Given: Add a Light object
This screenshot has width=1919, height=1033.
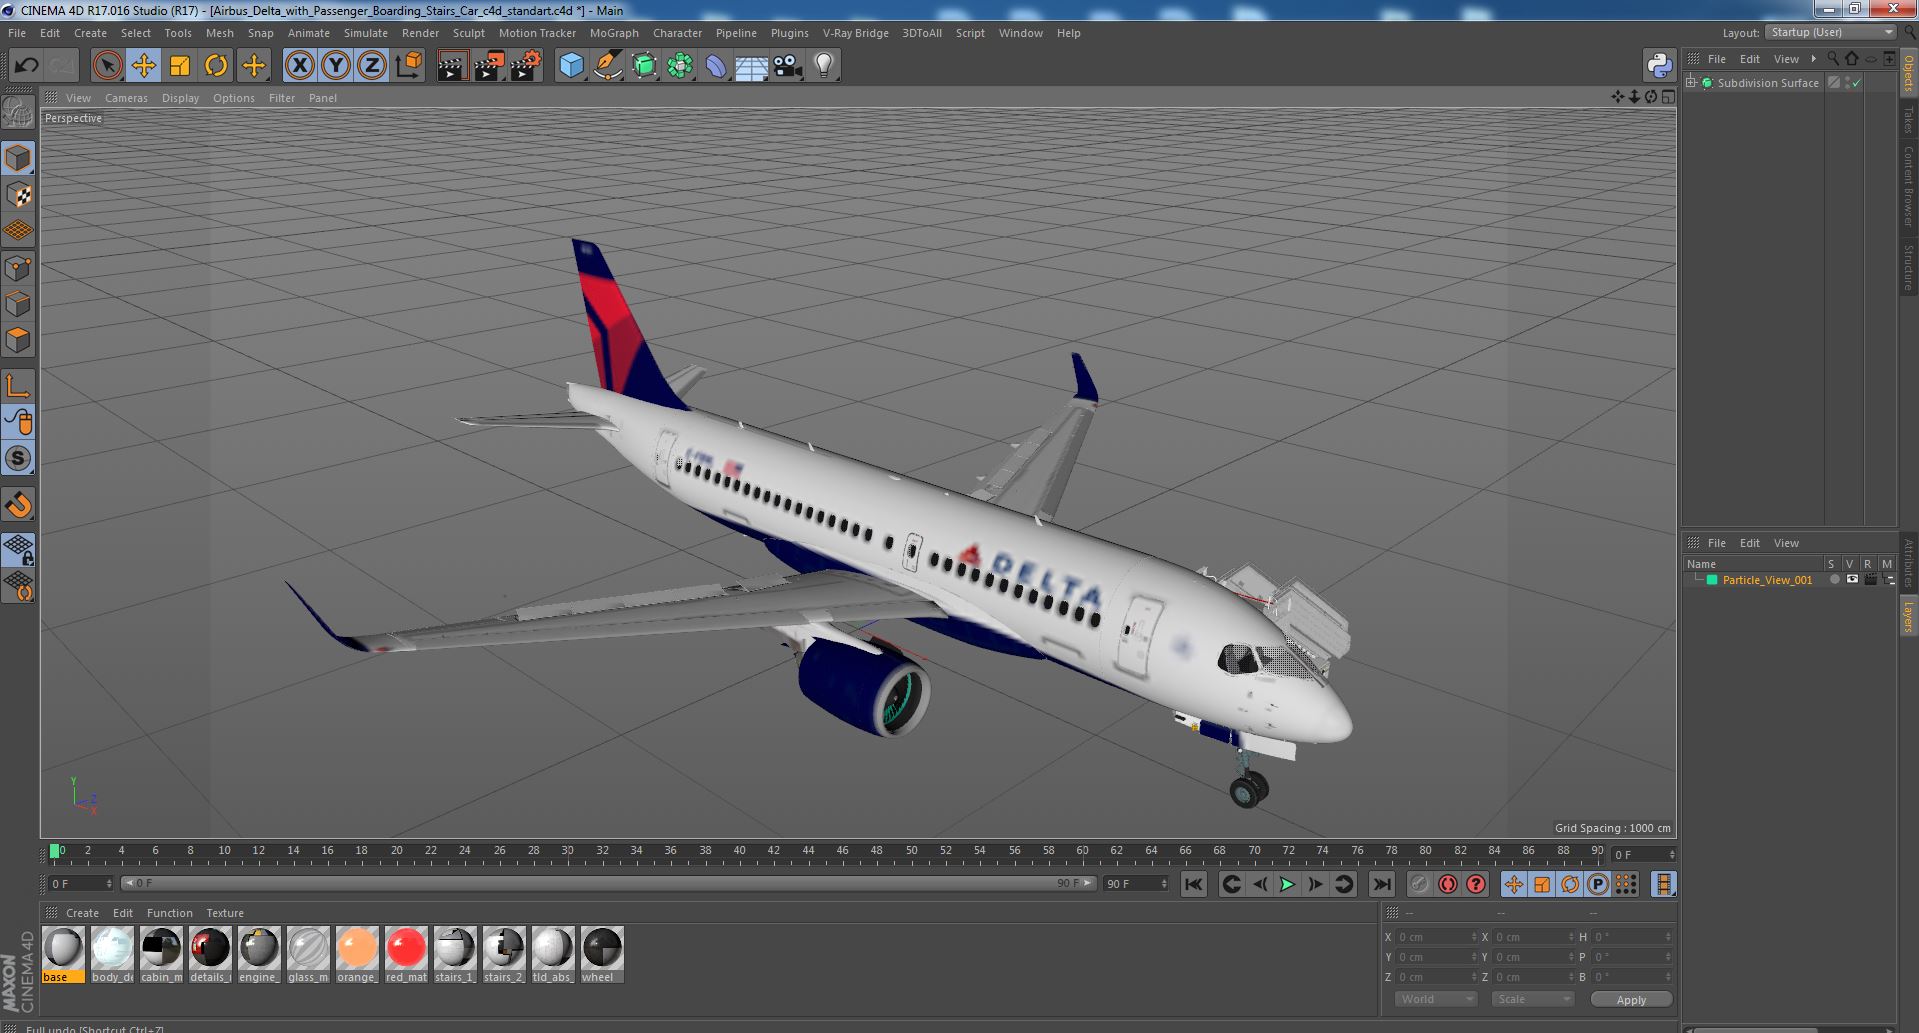Looking at the screenshot, I should pyautogui.click(x=823, y=66).
